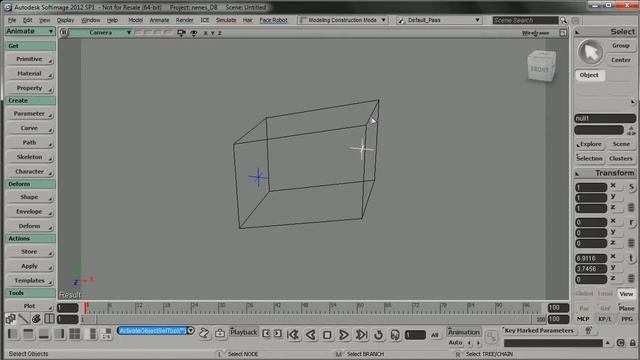Click the r rotate tool button

tap(631, 222)
